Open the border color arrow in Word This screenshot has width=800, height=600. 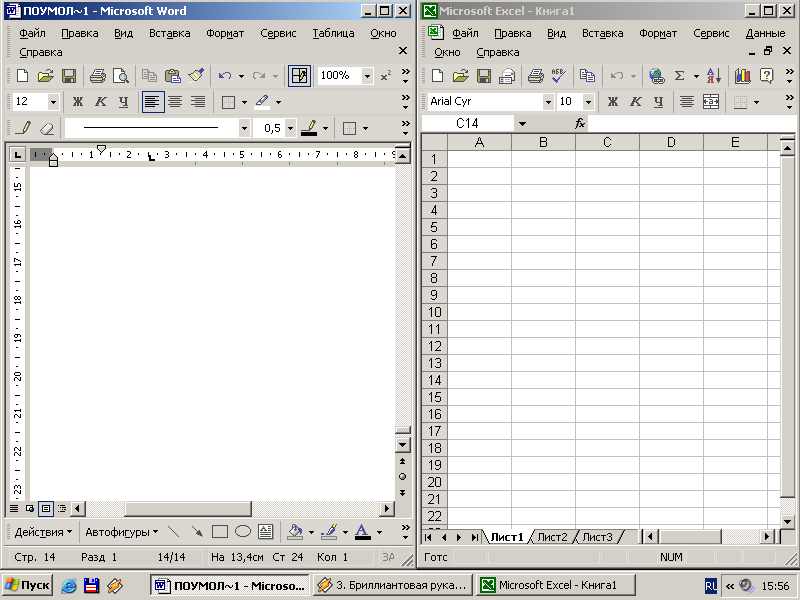point(326,128)
